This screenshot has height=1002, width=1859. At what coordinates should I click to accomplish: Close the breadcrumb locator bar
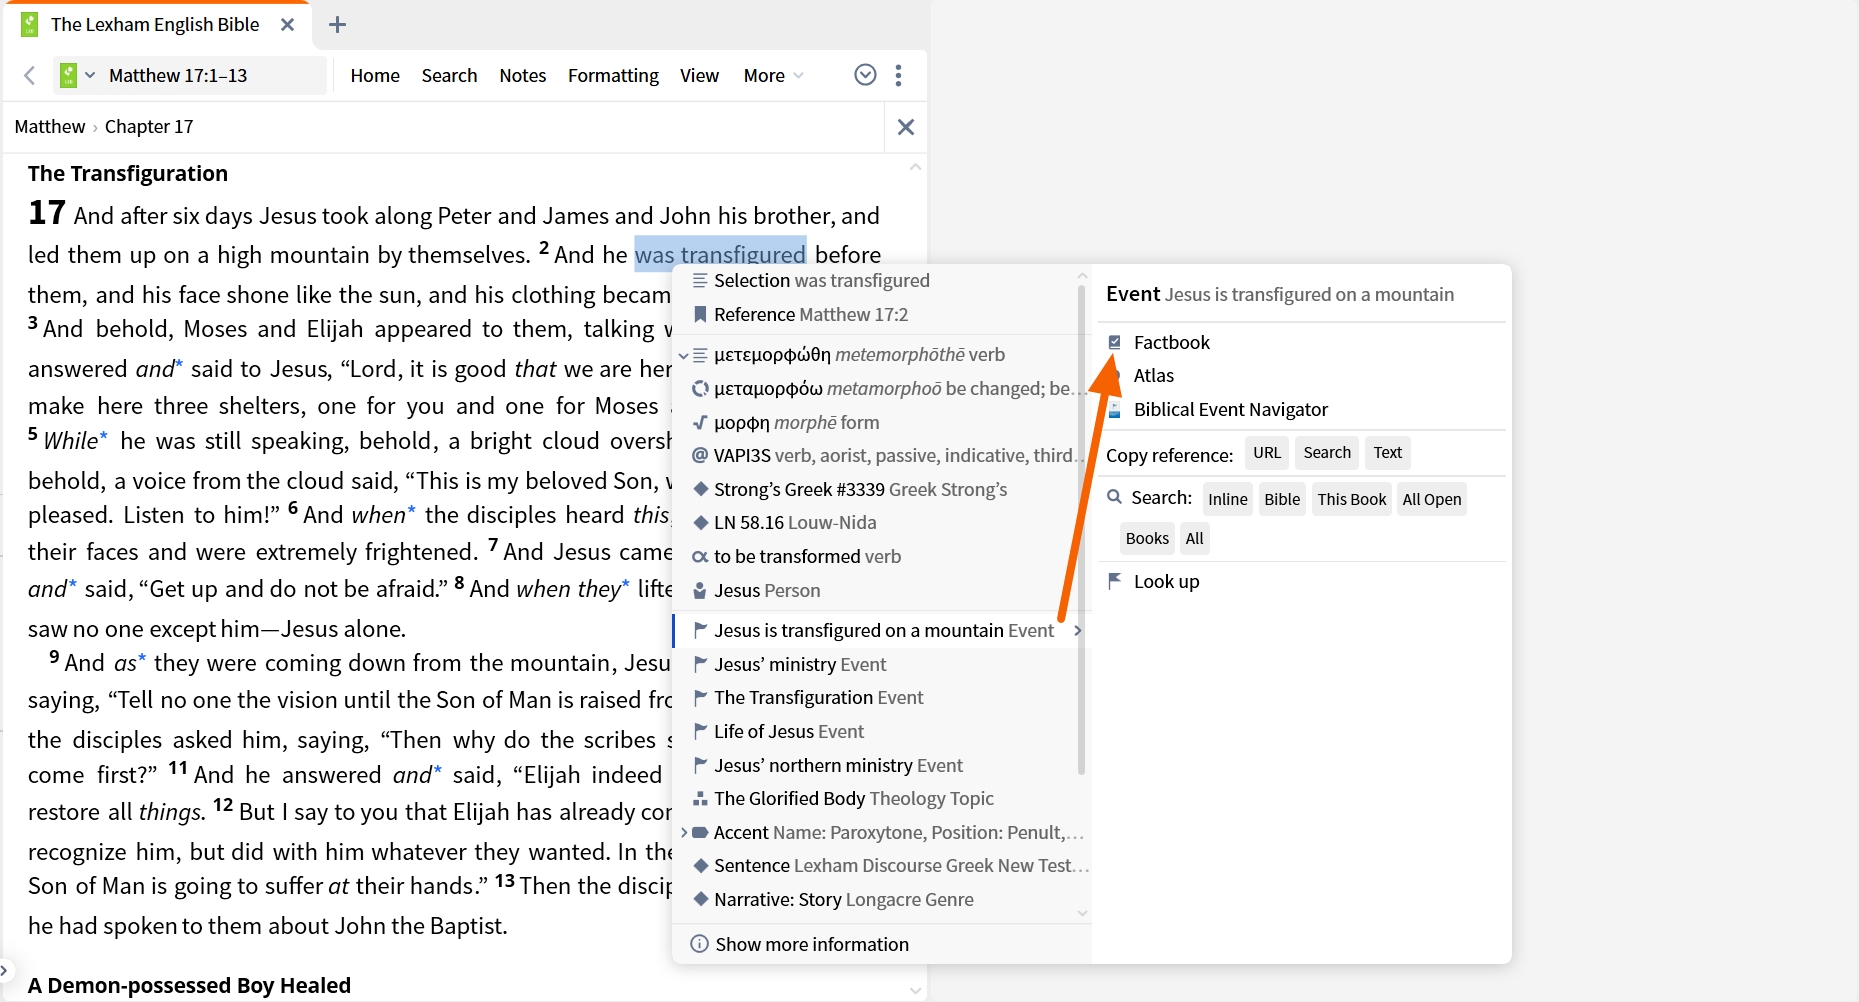coord(906,127)
